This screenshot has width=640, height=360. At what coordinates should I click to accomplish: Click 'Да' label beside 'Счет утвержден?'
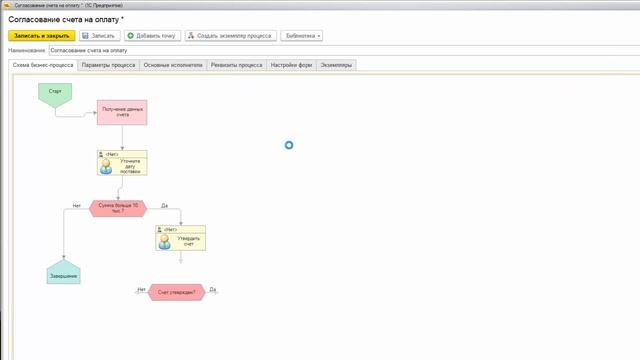[213, 289]
